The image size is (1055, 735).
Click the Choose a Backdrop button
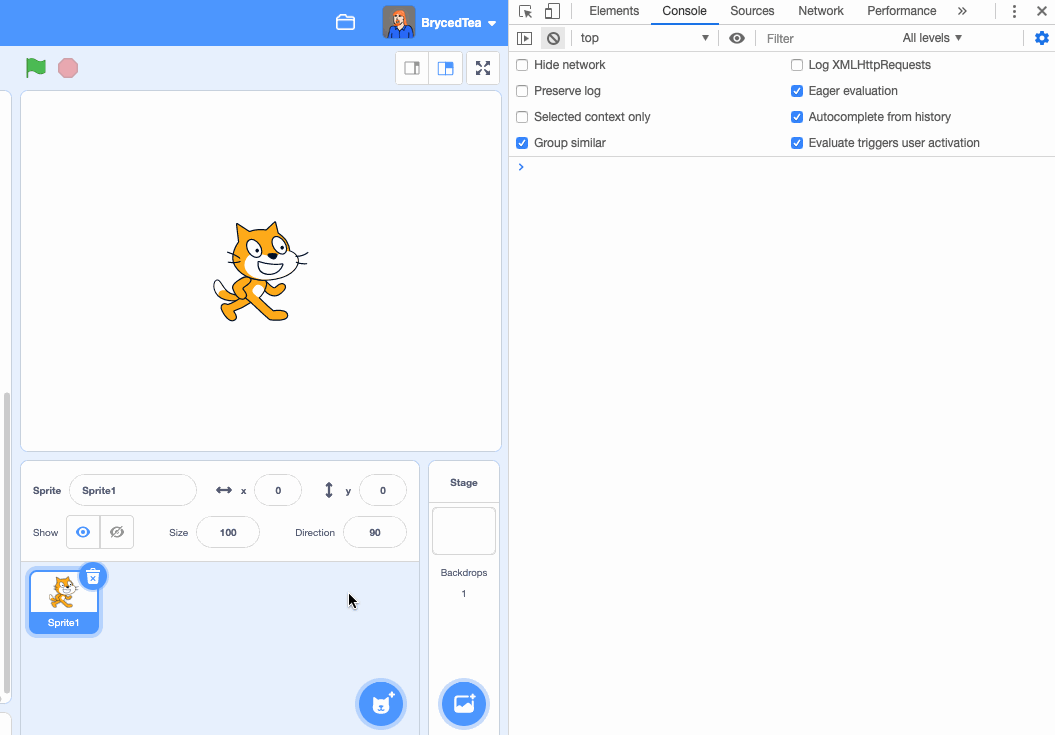click(x=464, y=704)
